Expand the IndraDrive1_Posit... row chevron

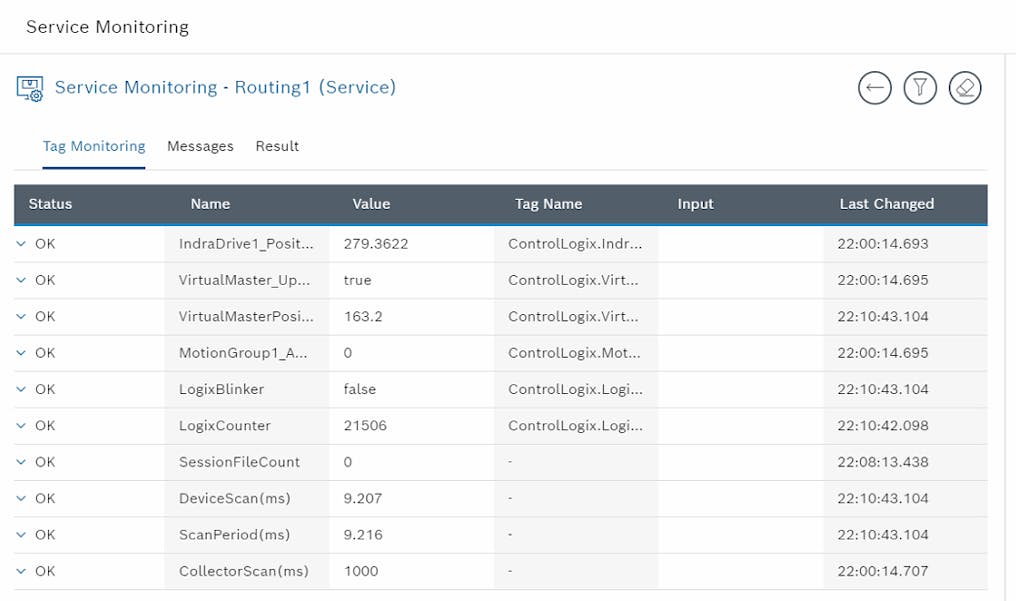pyautogui.click(x=21, y=244)
